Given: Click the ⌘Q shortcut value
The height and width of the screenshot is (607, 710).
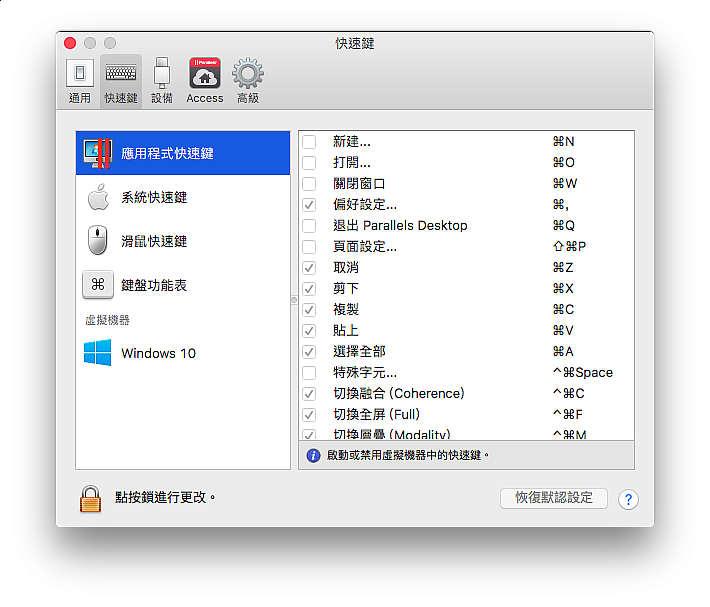Looking at the screenshot, I should 564,225.
